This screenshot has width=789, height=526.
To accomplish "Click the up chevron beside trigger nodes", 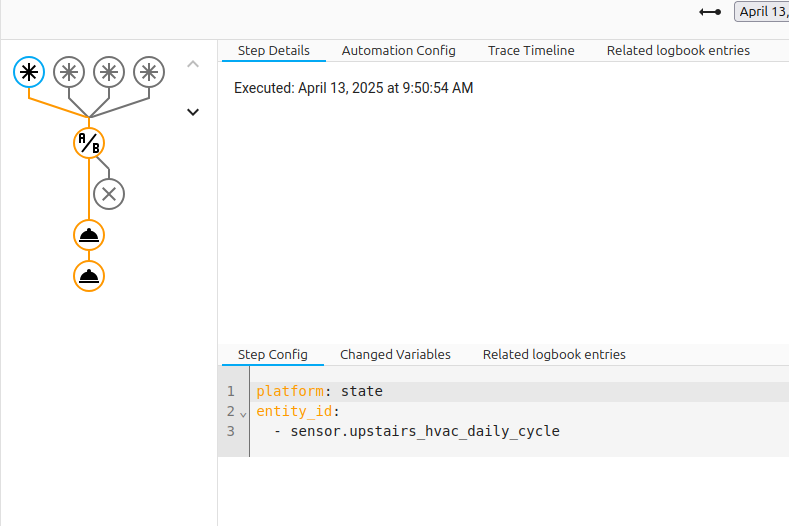I will 193,65.
